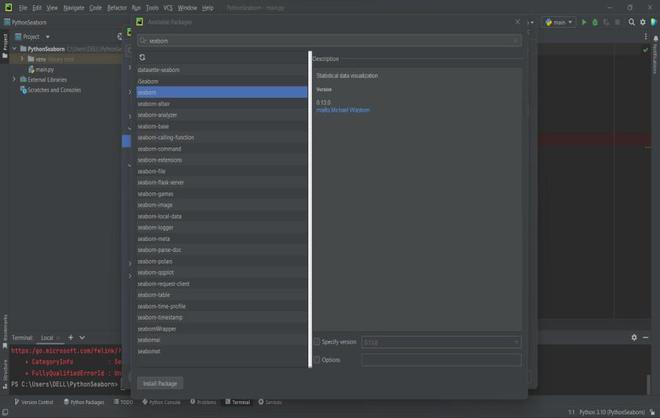
Task: Open the Navigate menu
Action: tap(74, 8)
